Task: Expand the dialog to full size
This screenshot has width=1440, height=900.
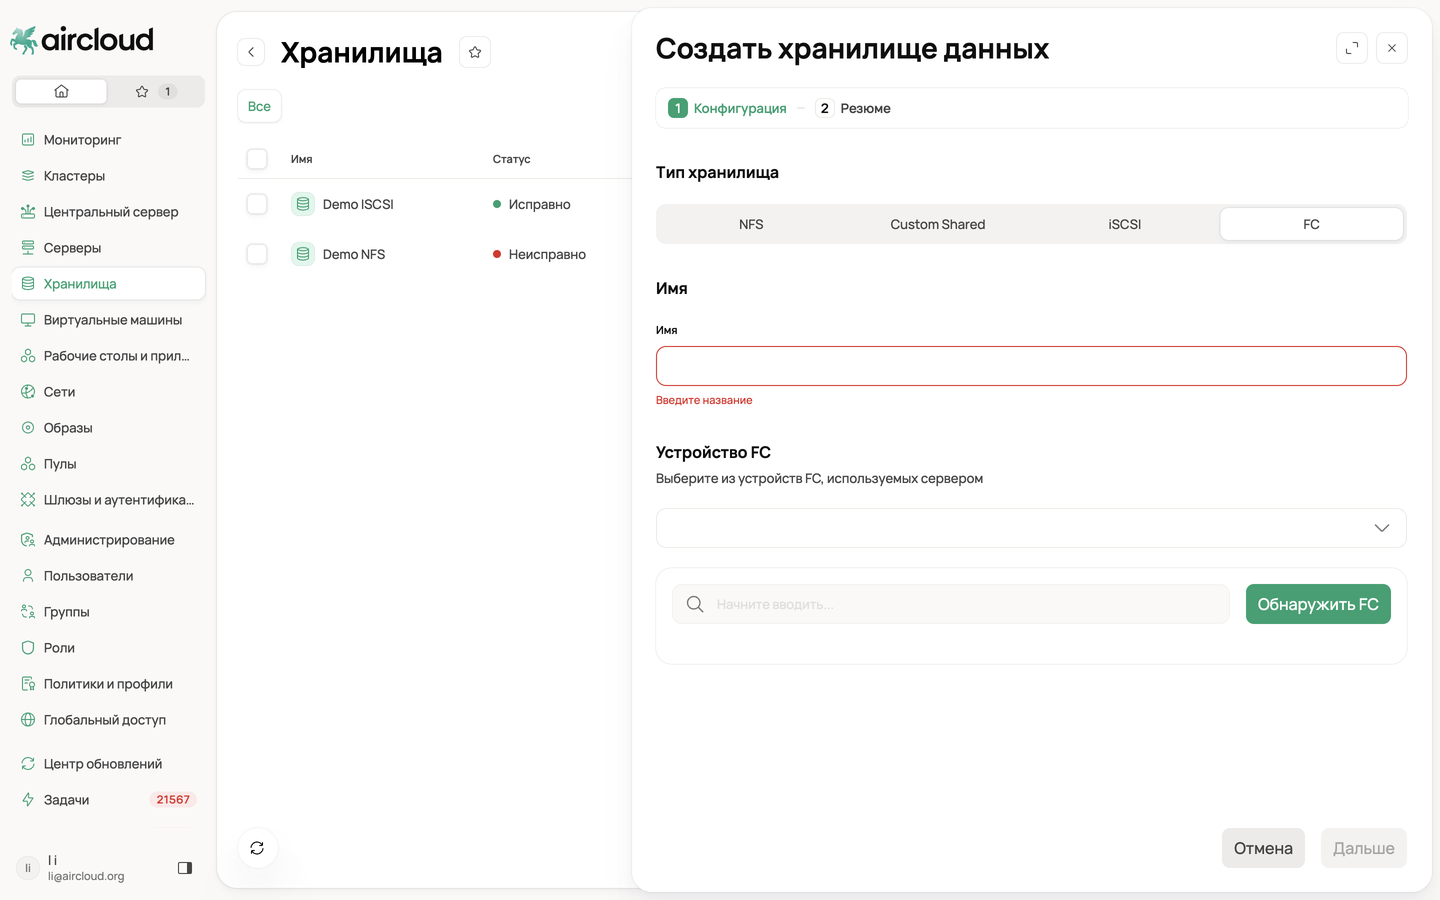Action: click(1352, 48)
